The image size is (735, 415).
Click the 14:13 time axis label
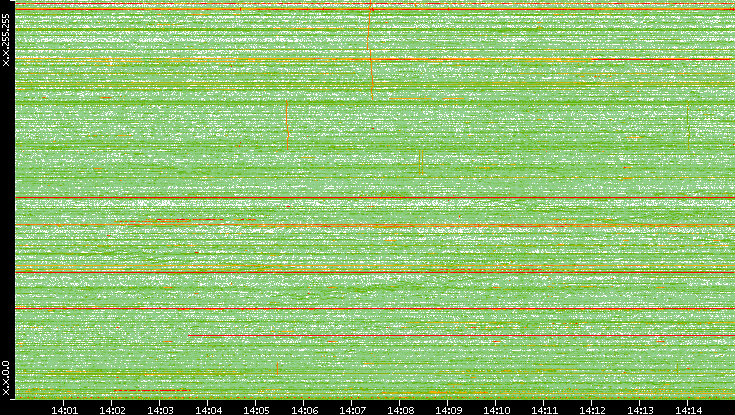click(640, 410)
